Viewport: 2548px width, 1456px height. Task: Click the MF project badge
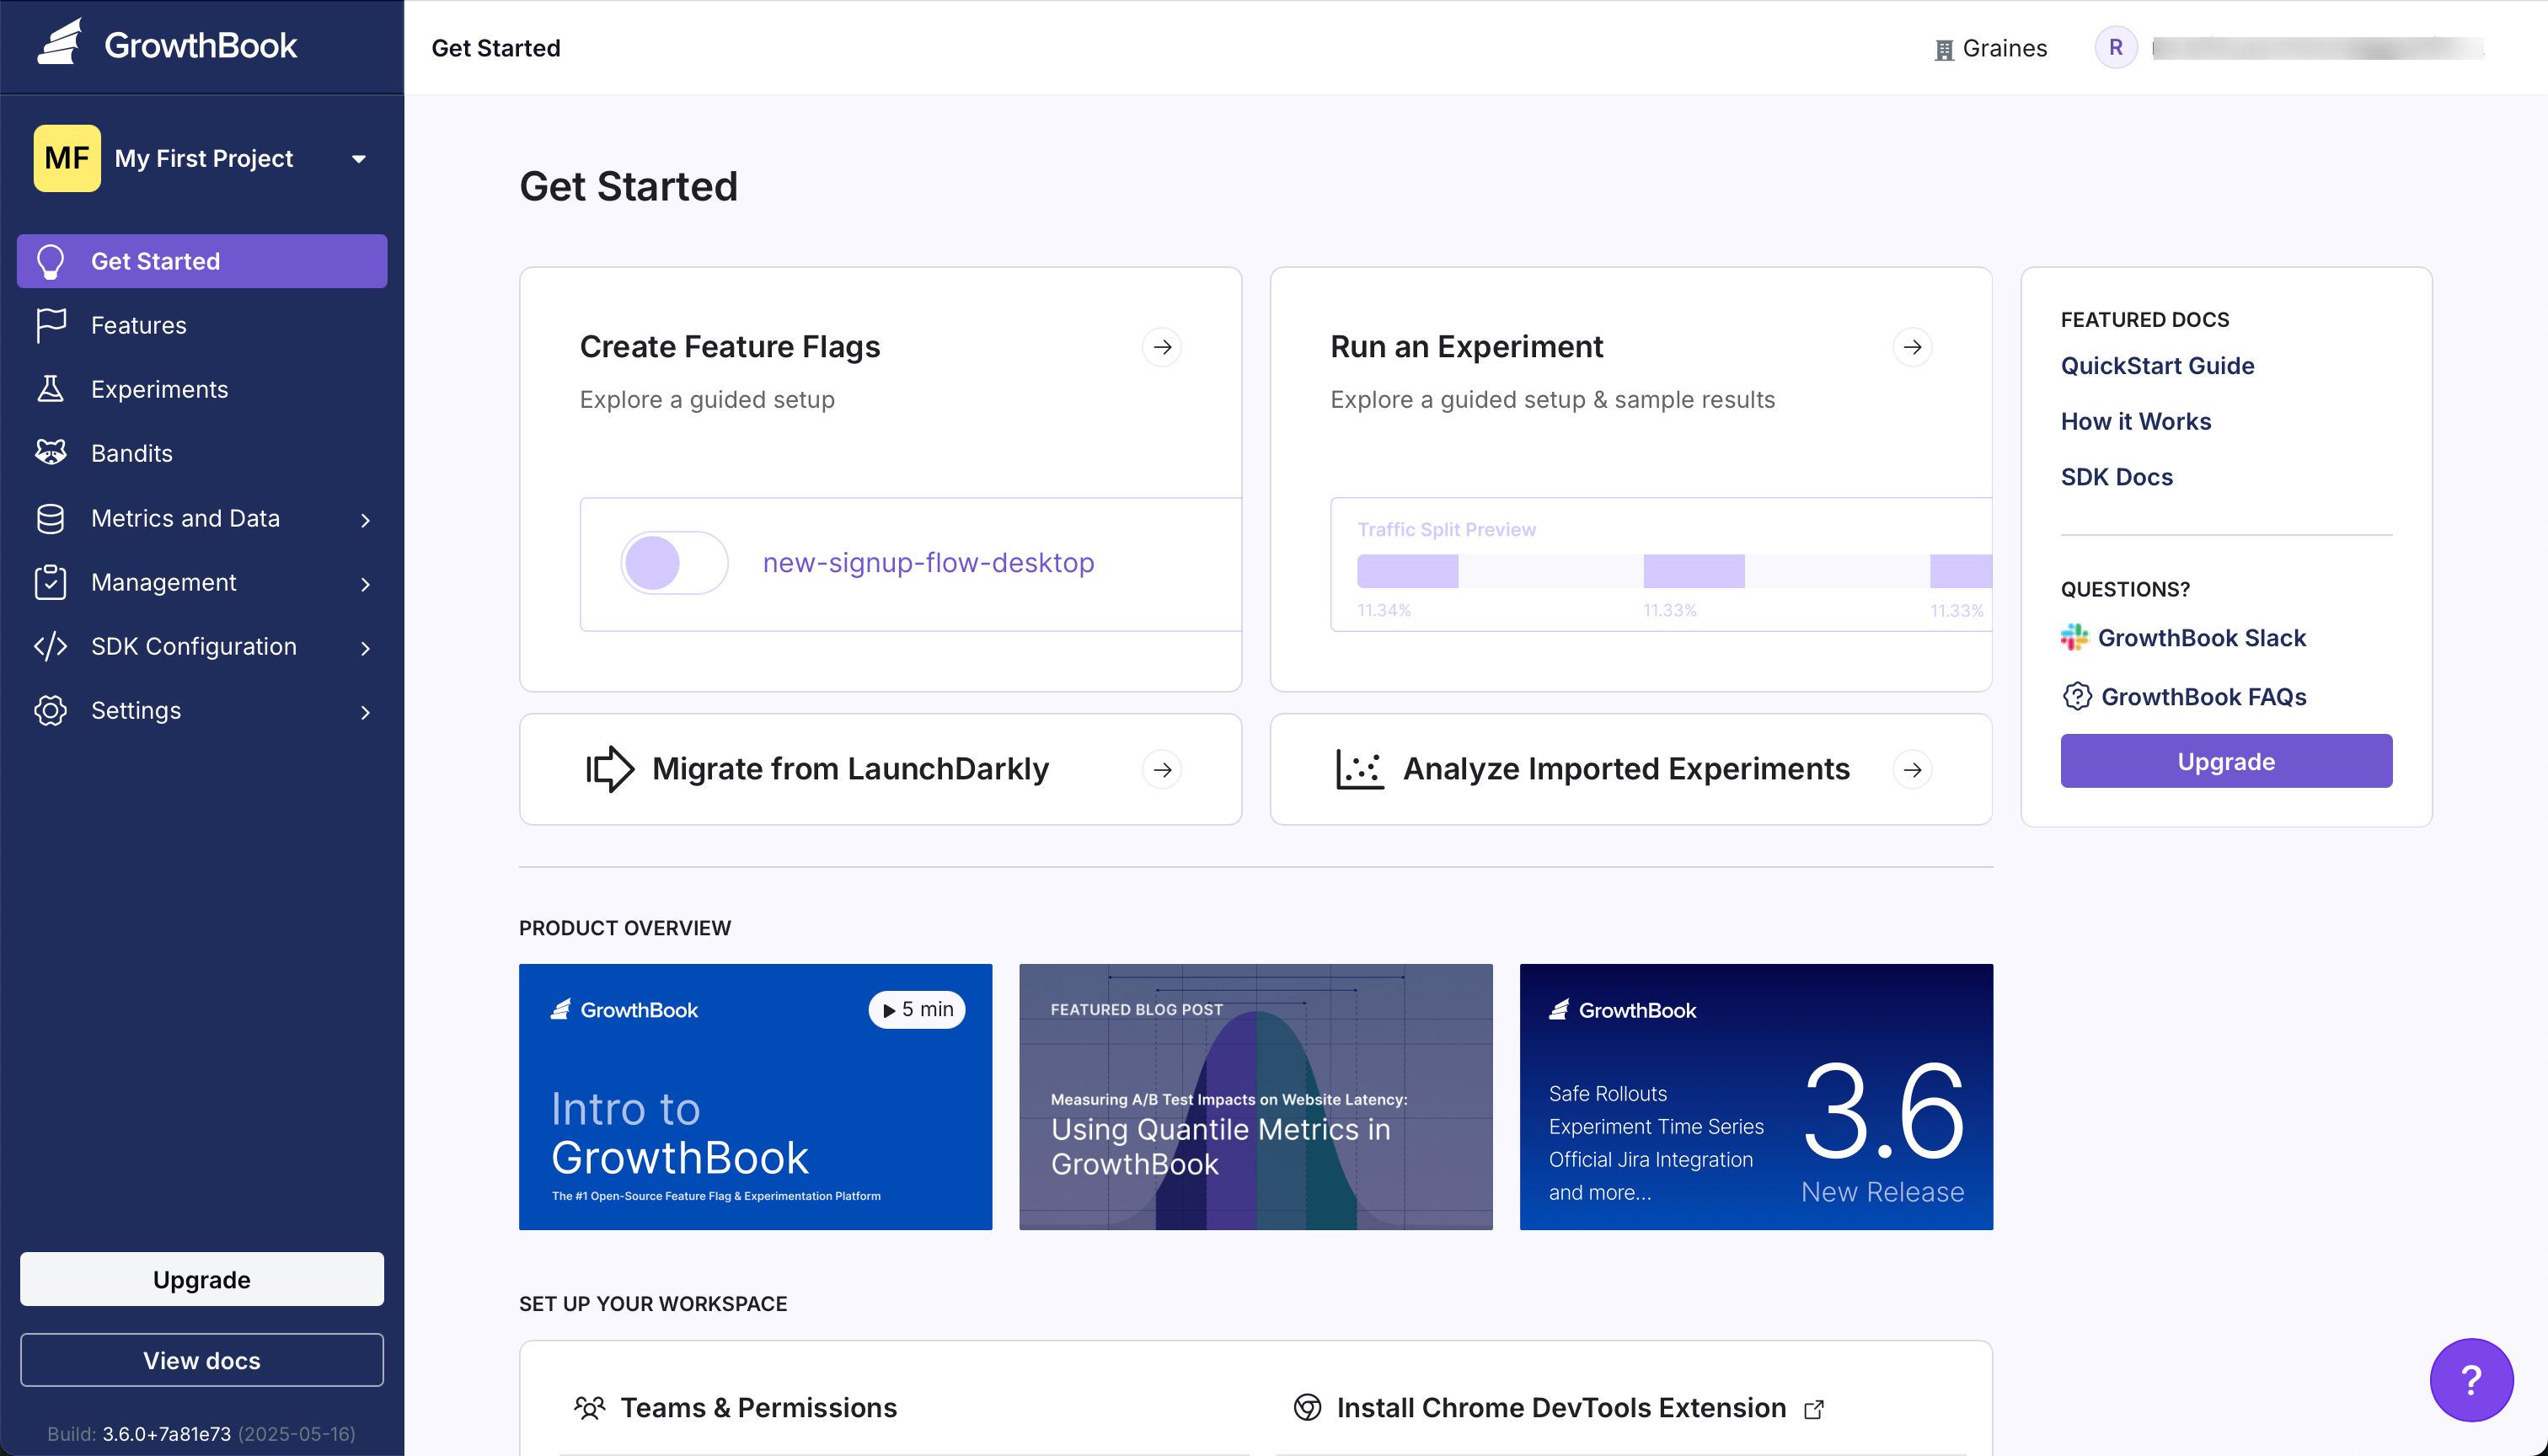coord(67,158)
